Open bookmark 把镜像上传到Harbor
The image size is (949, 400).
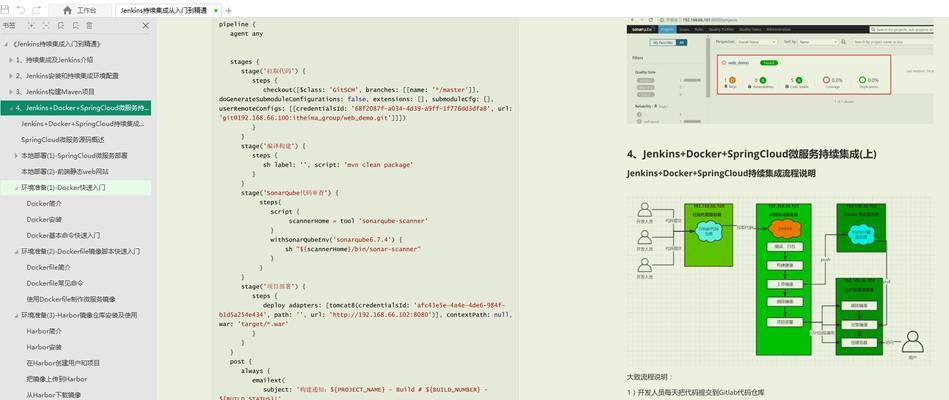[x=56, y=379]
